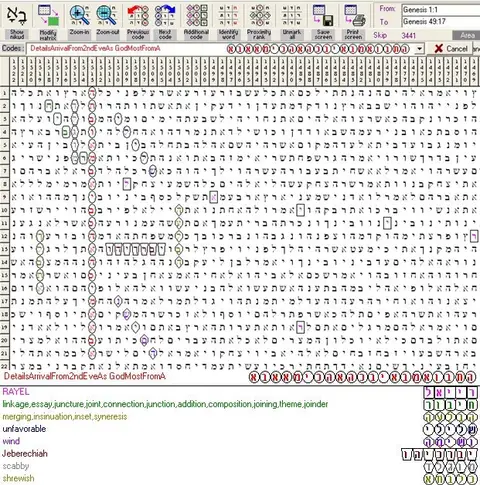Select matrix row number 7
480x485 pixels.
click(x=4, y=171)
